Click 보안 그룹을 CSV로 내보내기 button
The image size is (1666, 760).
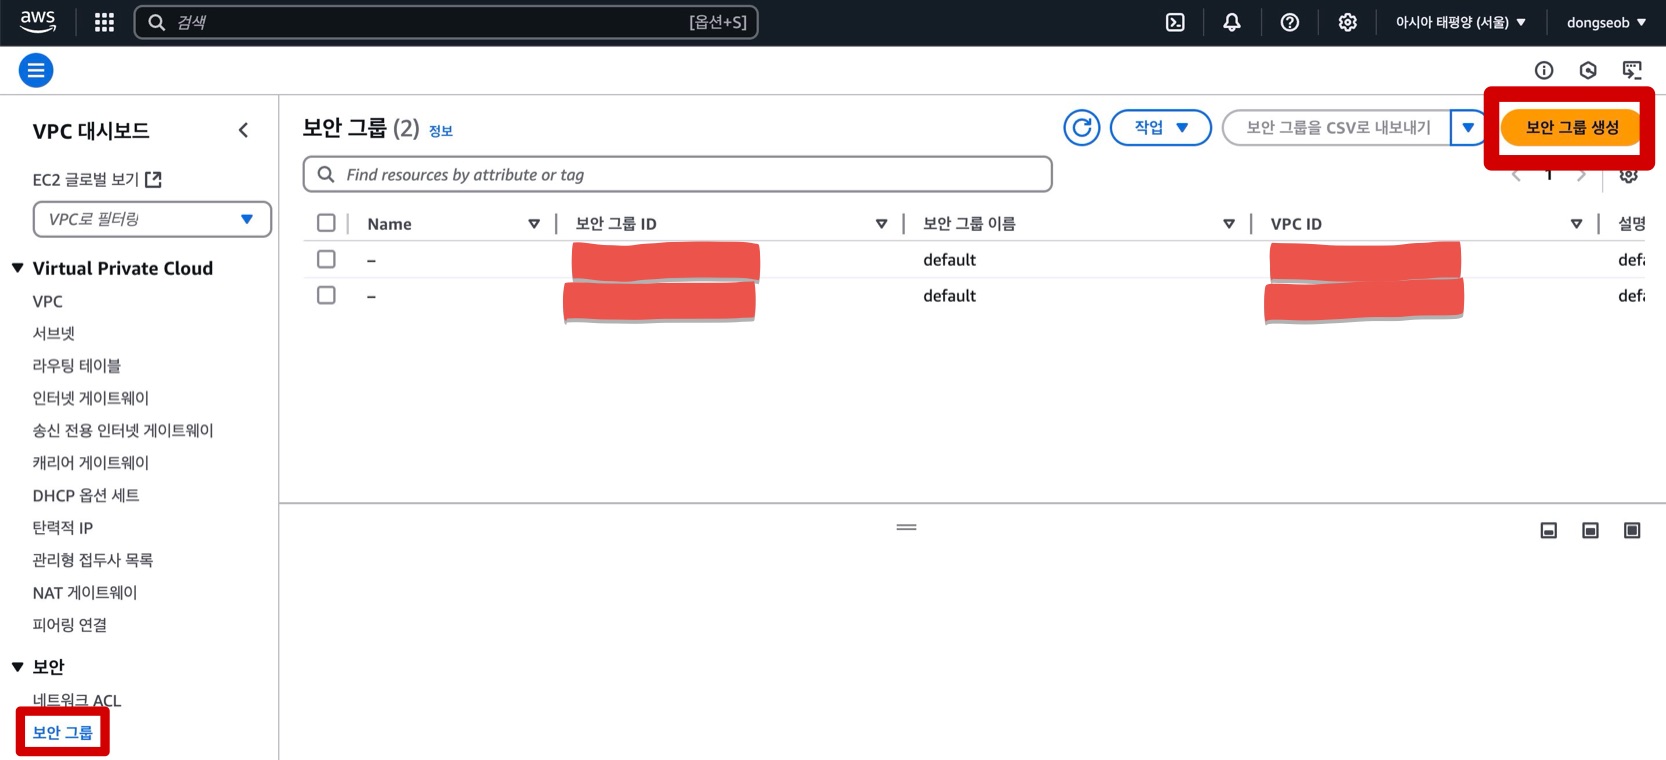pos(1337,128)
